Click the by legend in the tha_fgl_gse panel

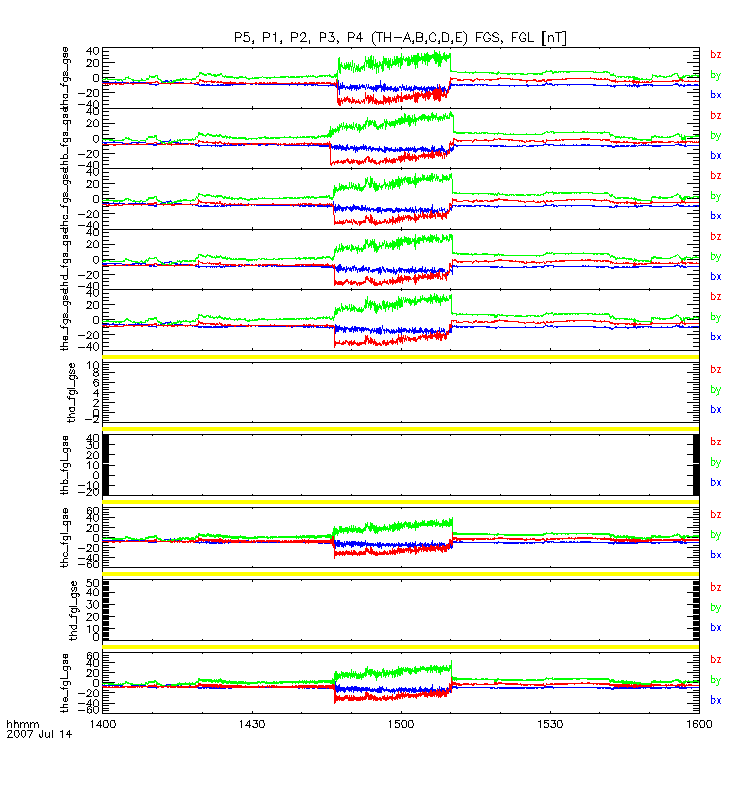715,390
